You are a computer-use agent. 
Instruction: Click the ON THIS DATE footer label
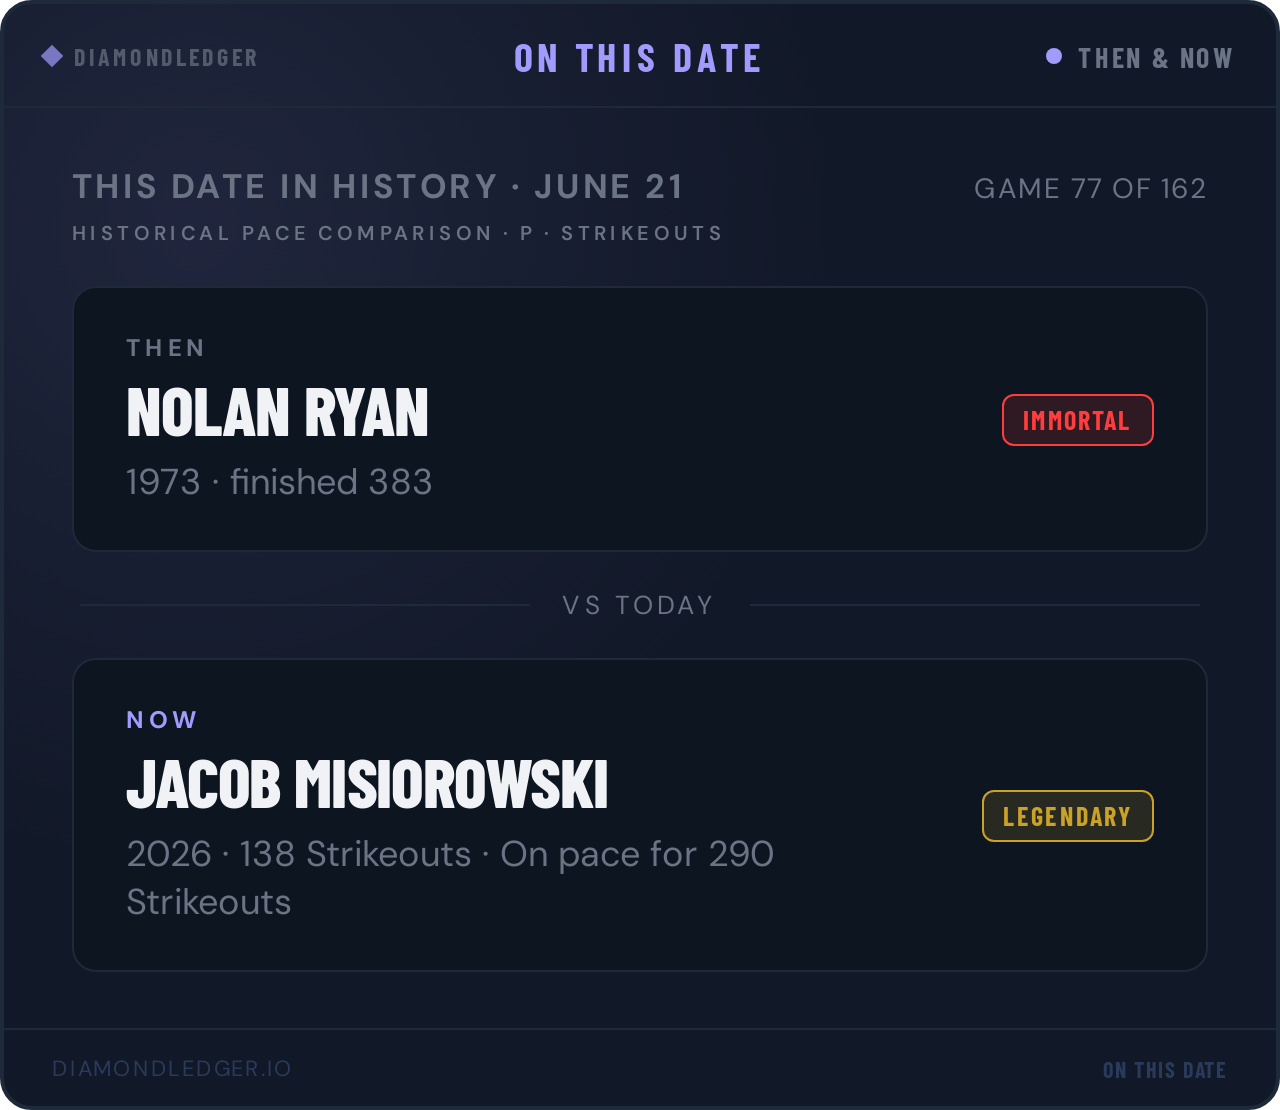[1164, 1070]
